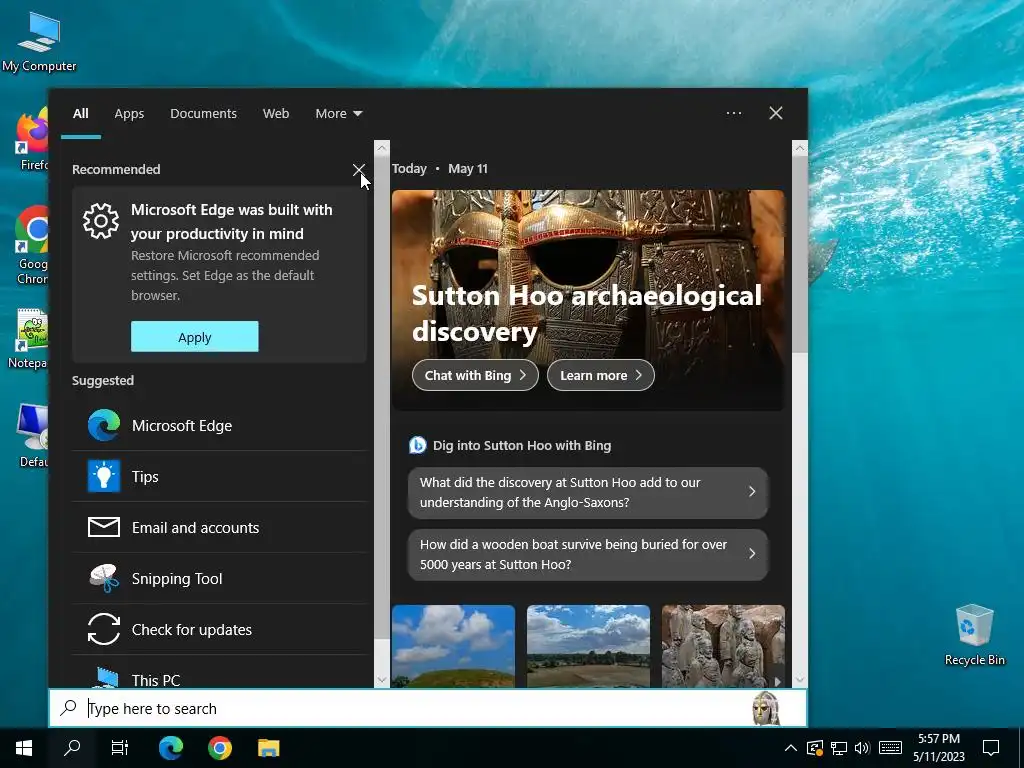
Task: Open the notification center icon
Action: click(991, 748)
